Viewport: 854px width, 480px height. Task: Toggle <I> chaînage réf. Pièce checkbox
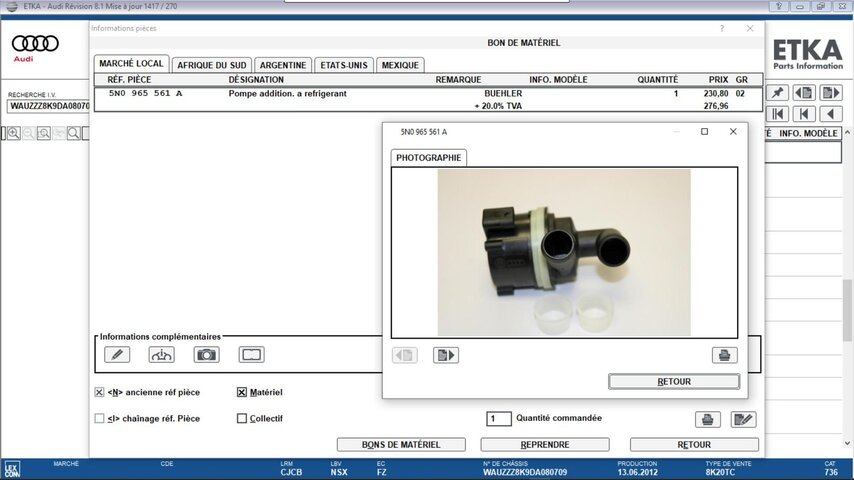99,418
